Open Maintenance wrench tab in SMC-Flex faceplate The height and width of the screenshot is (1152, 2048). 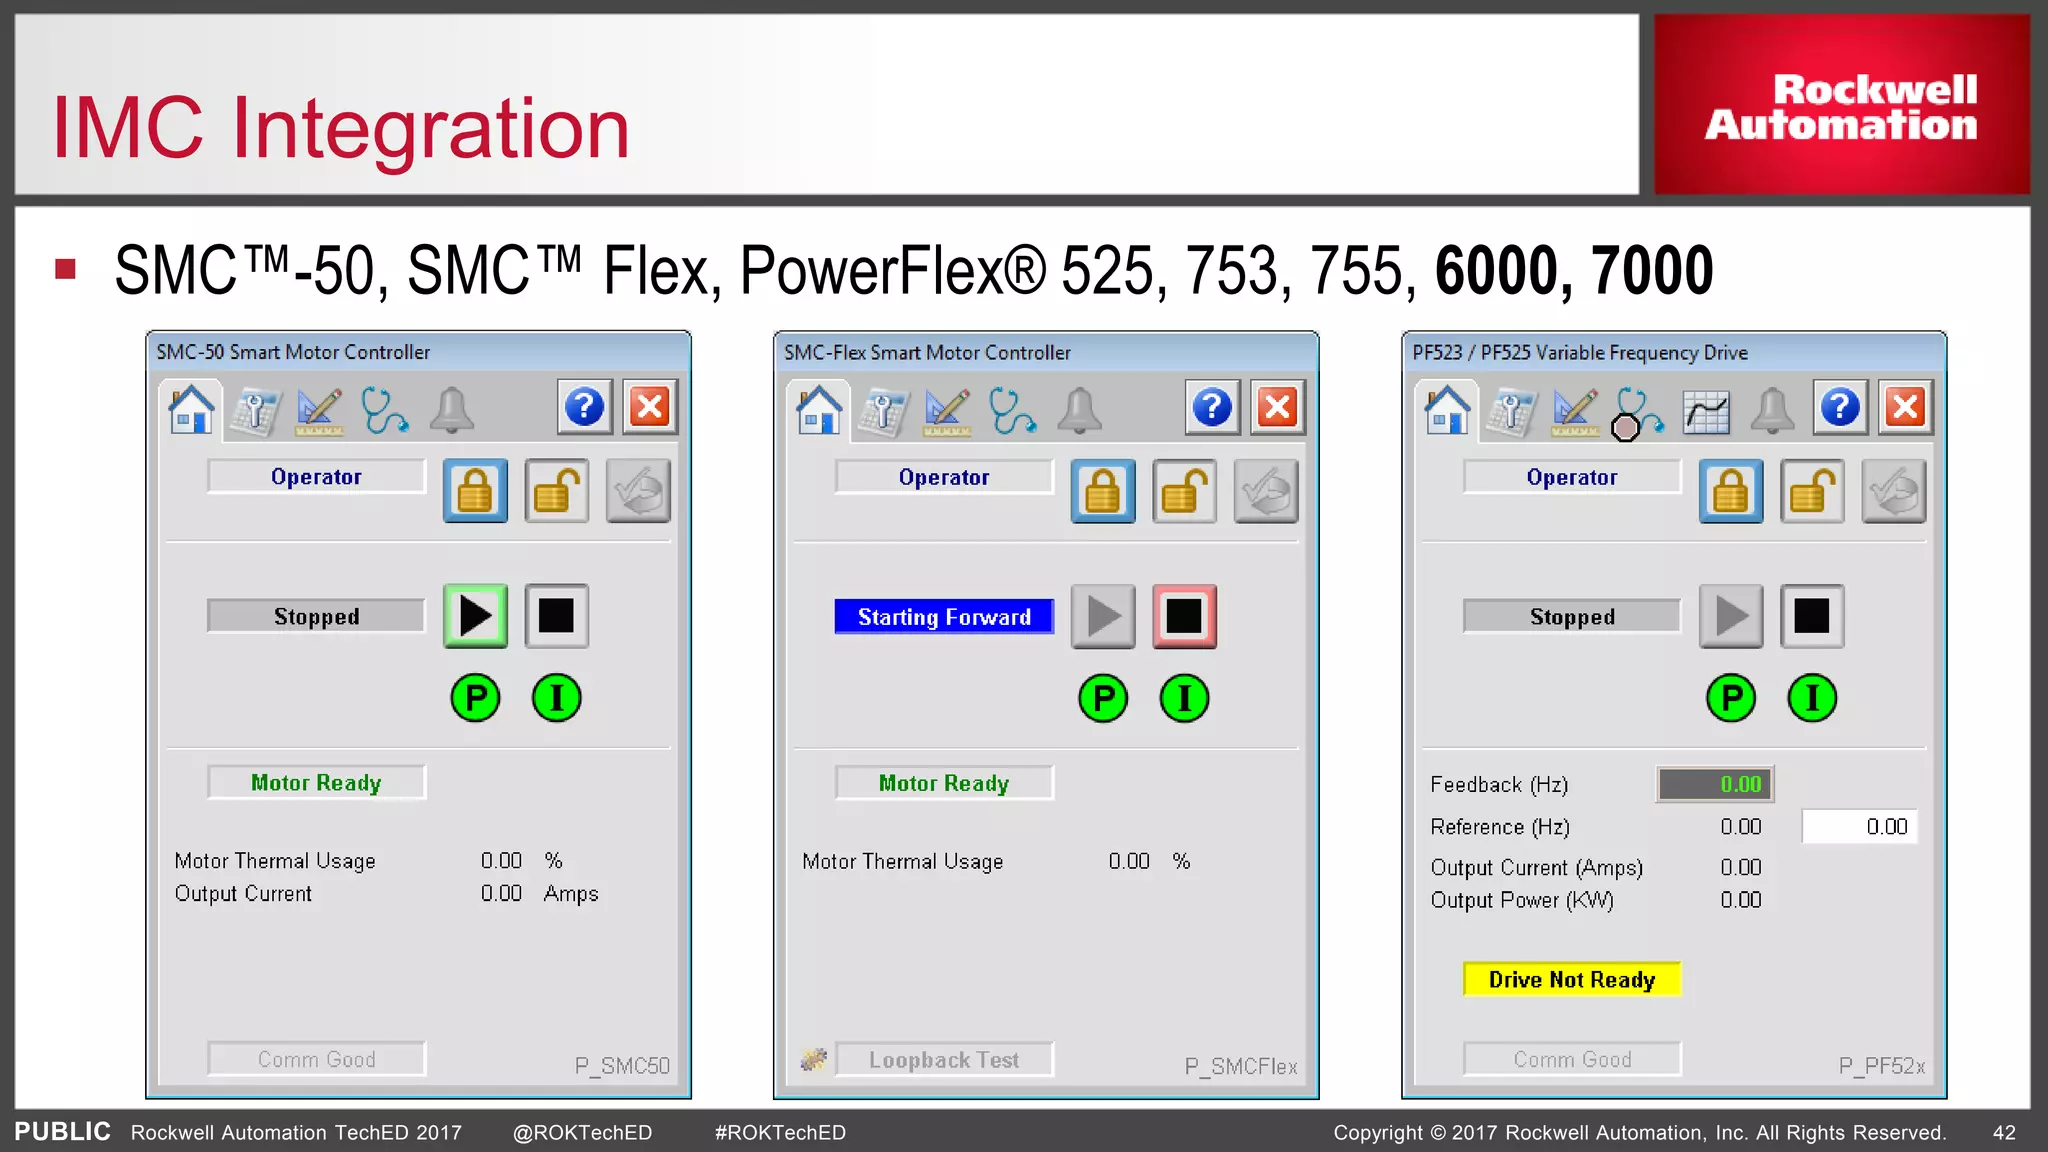(884, 411)
